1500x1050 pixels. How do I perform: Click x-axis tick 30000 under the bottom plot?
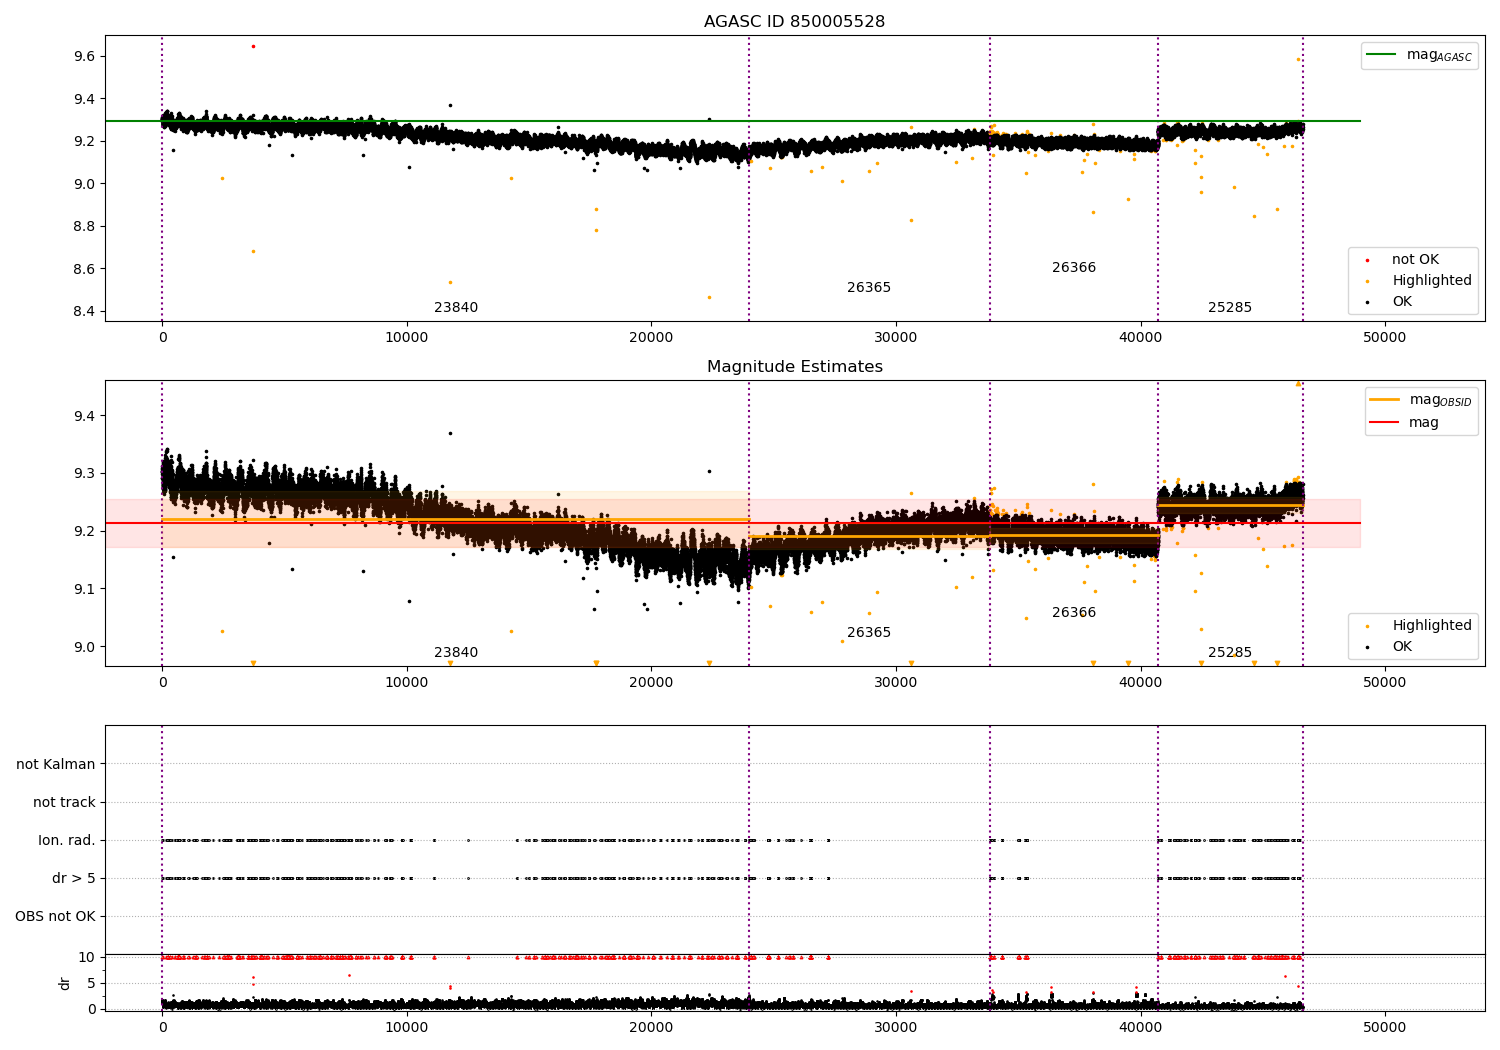click(x=895, y=1028)
